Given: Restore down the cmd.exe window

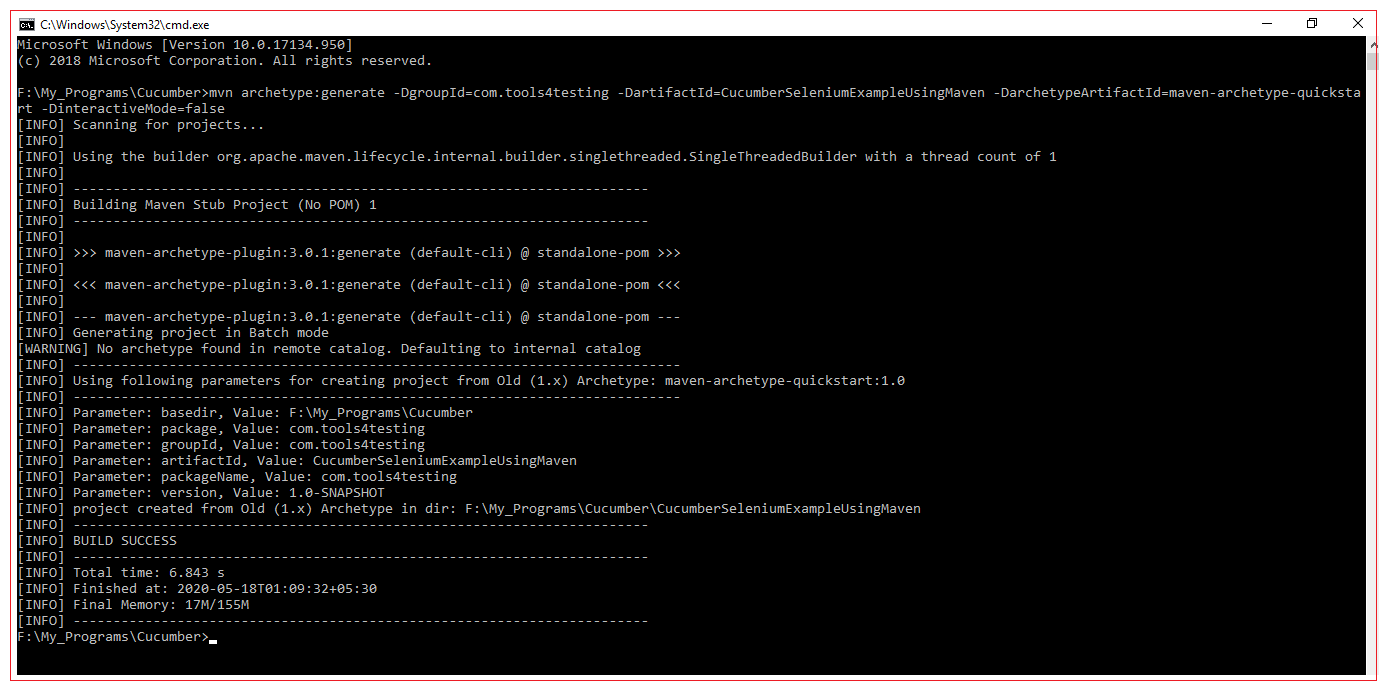Looking at the screenshot, I should 1312,24.
